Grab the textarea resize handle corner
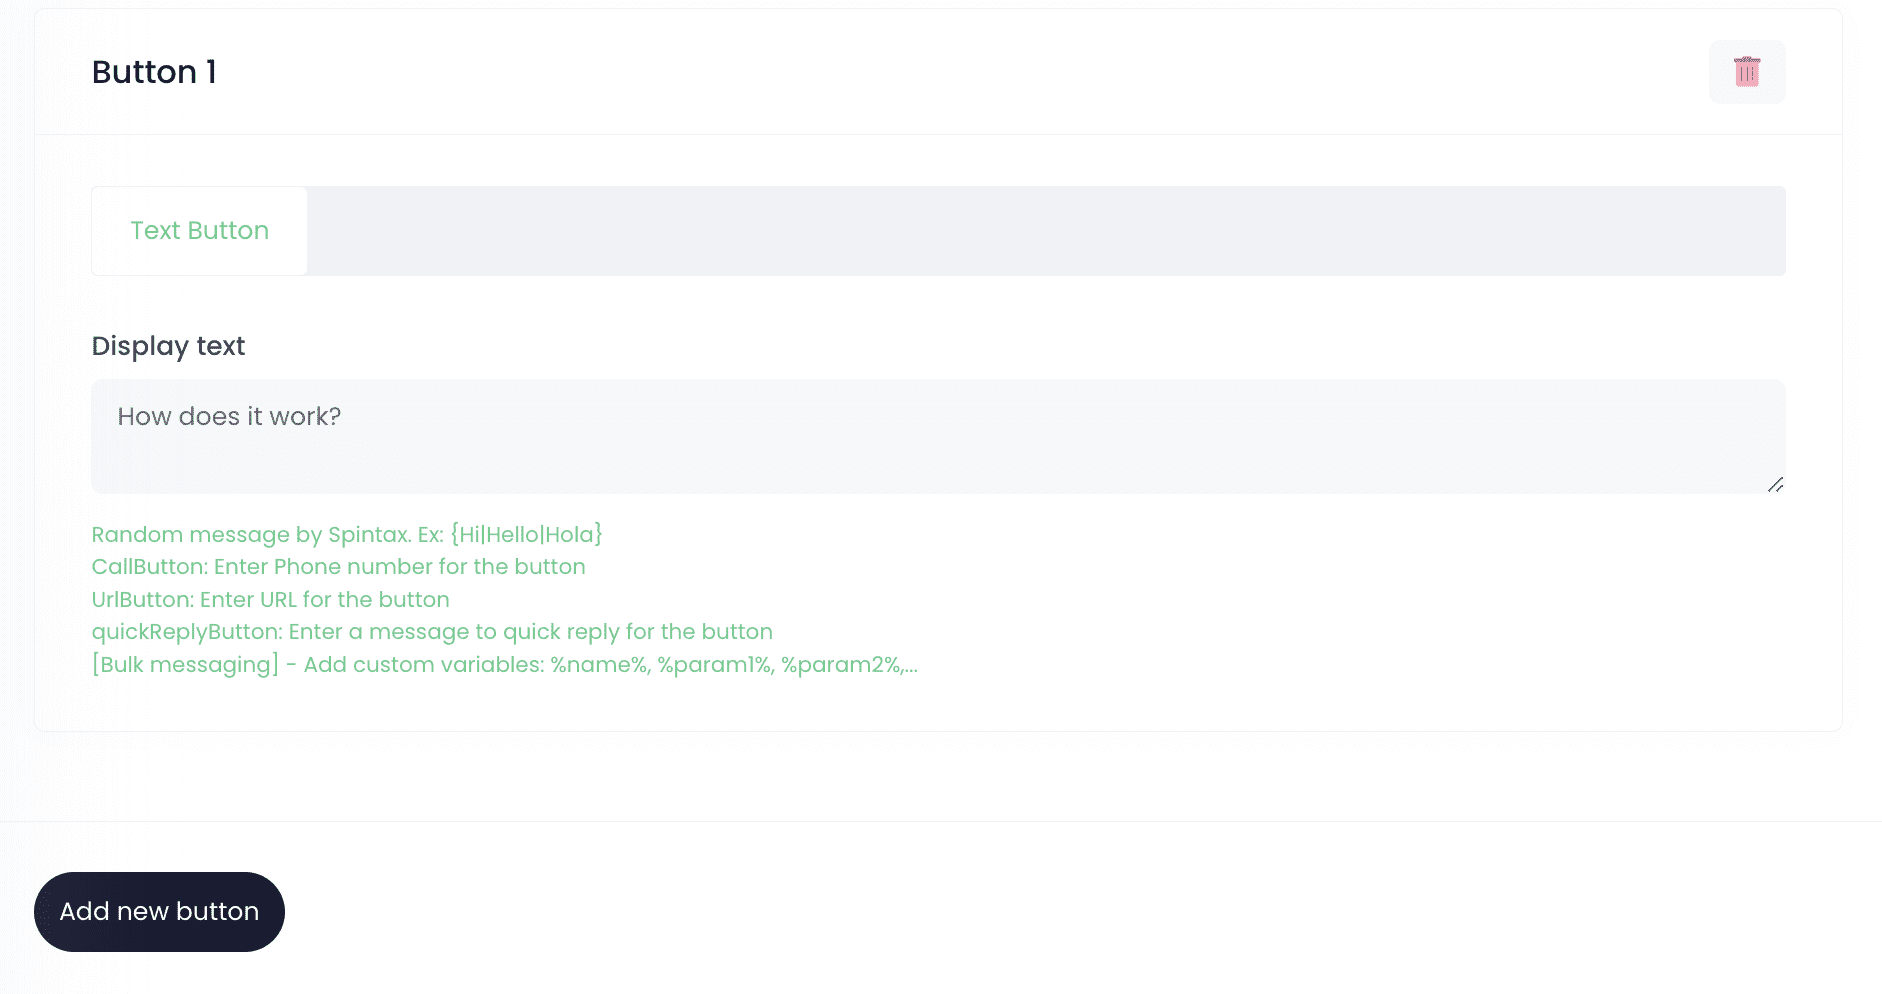 (x=1775, y=485)
